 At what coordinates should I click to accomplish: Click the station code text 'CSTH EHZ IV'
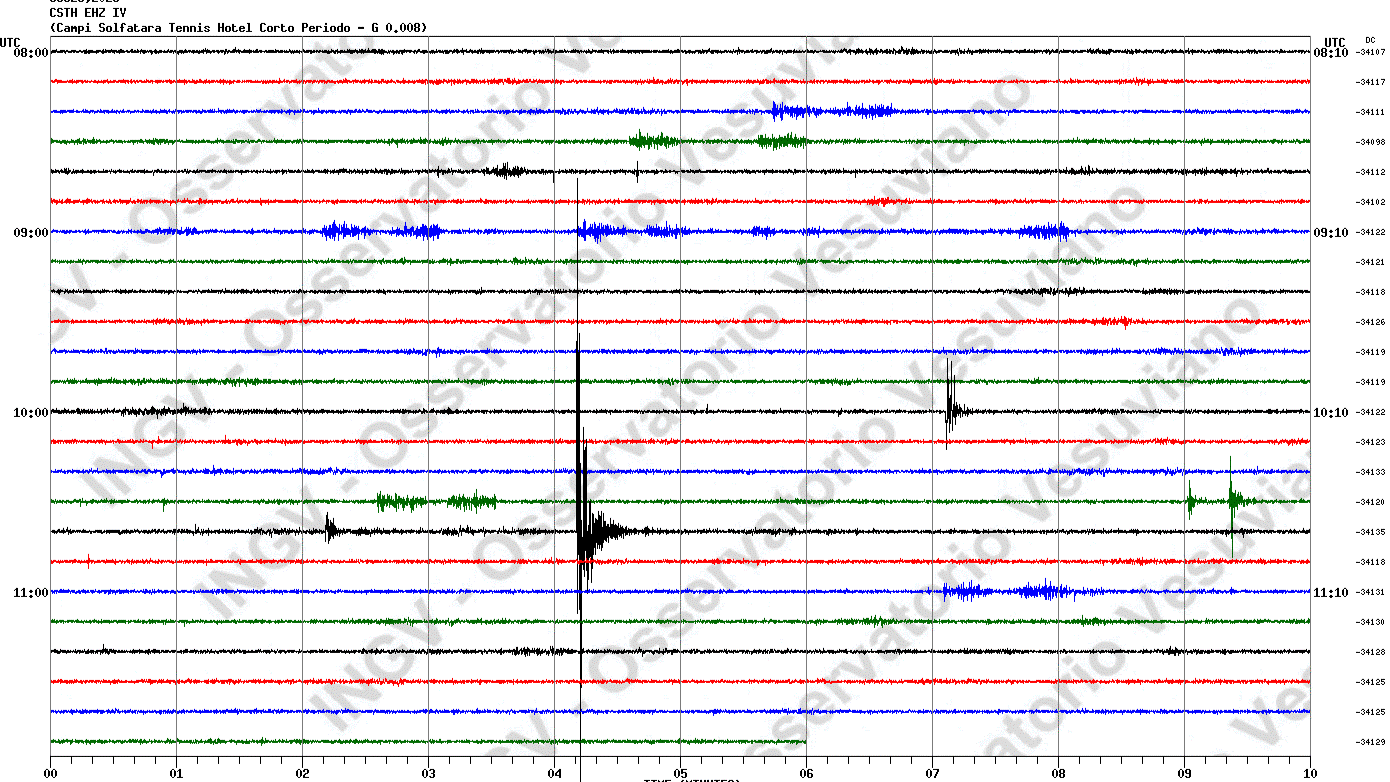click(88, 13)
